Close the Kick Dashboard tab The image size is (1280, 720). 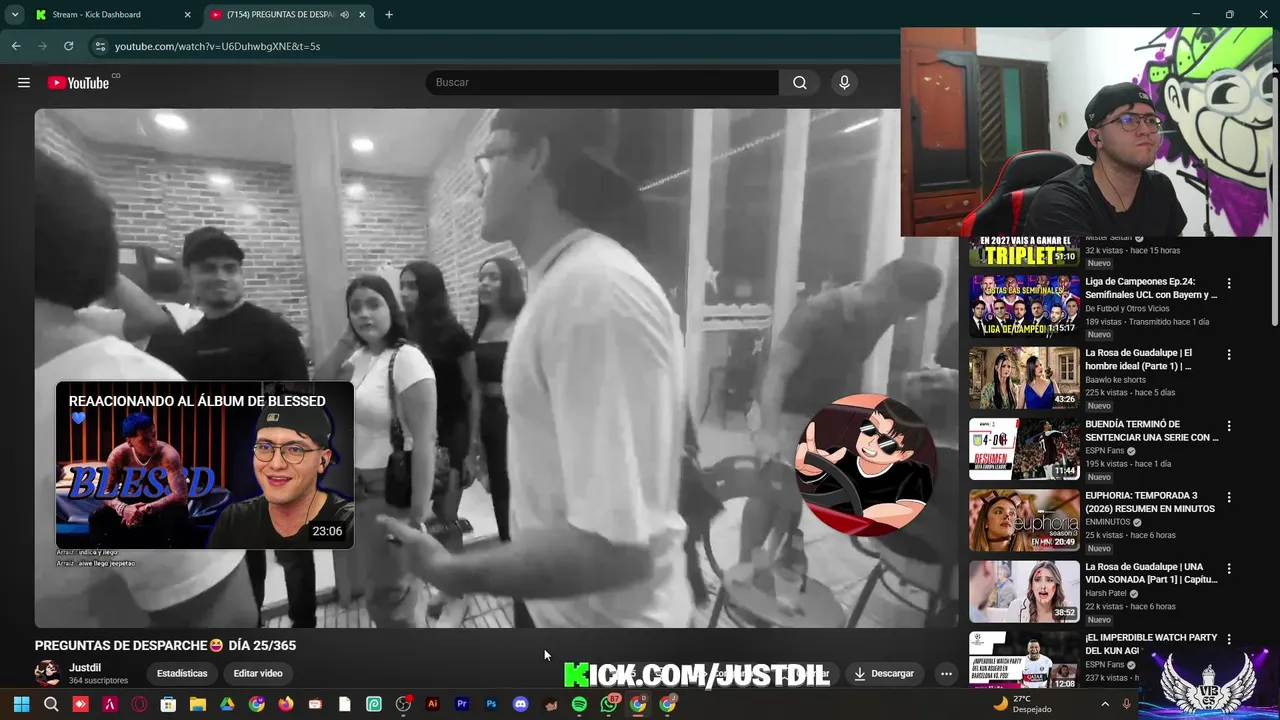click(x=187, y=15)
